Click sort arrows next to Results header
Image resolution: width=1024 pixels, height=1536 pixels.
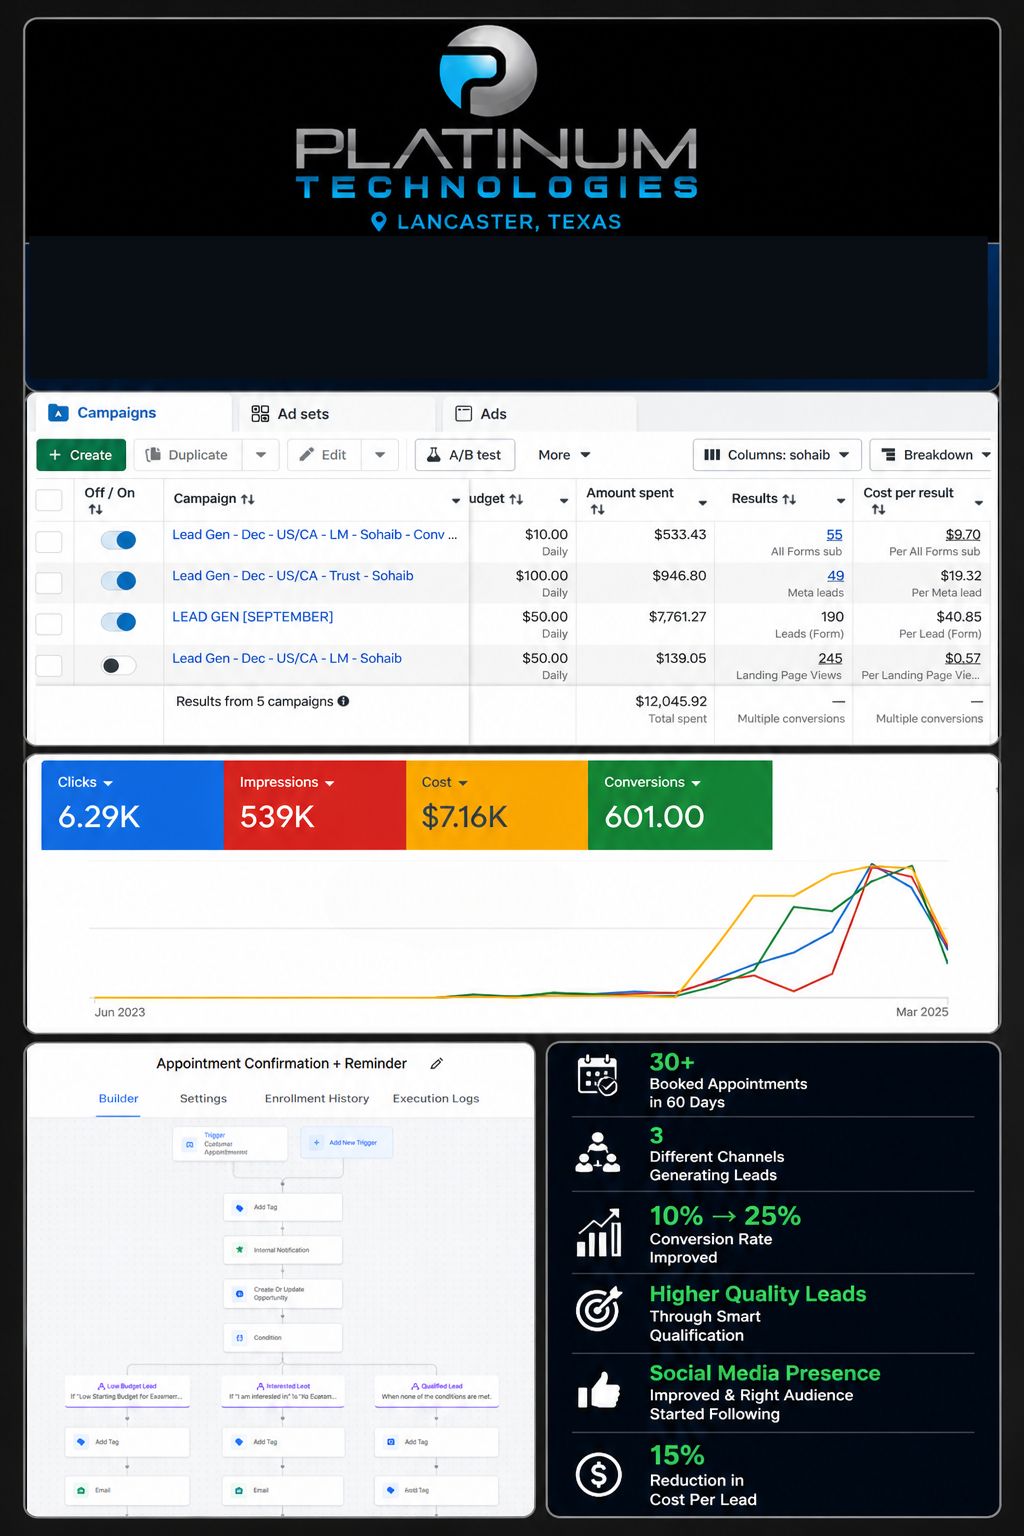[x=789, y=499]
